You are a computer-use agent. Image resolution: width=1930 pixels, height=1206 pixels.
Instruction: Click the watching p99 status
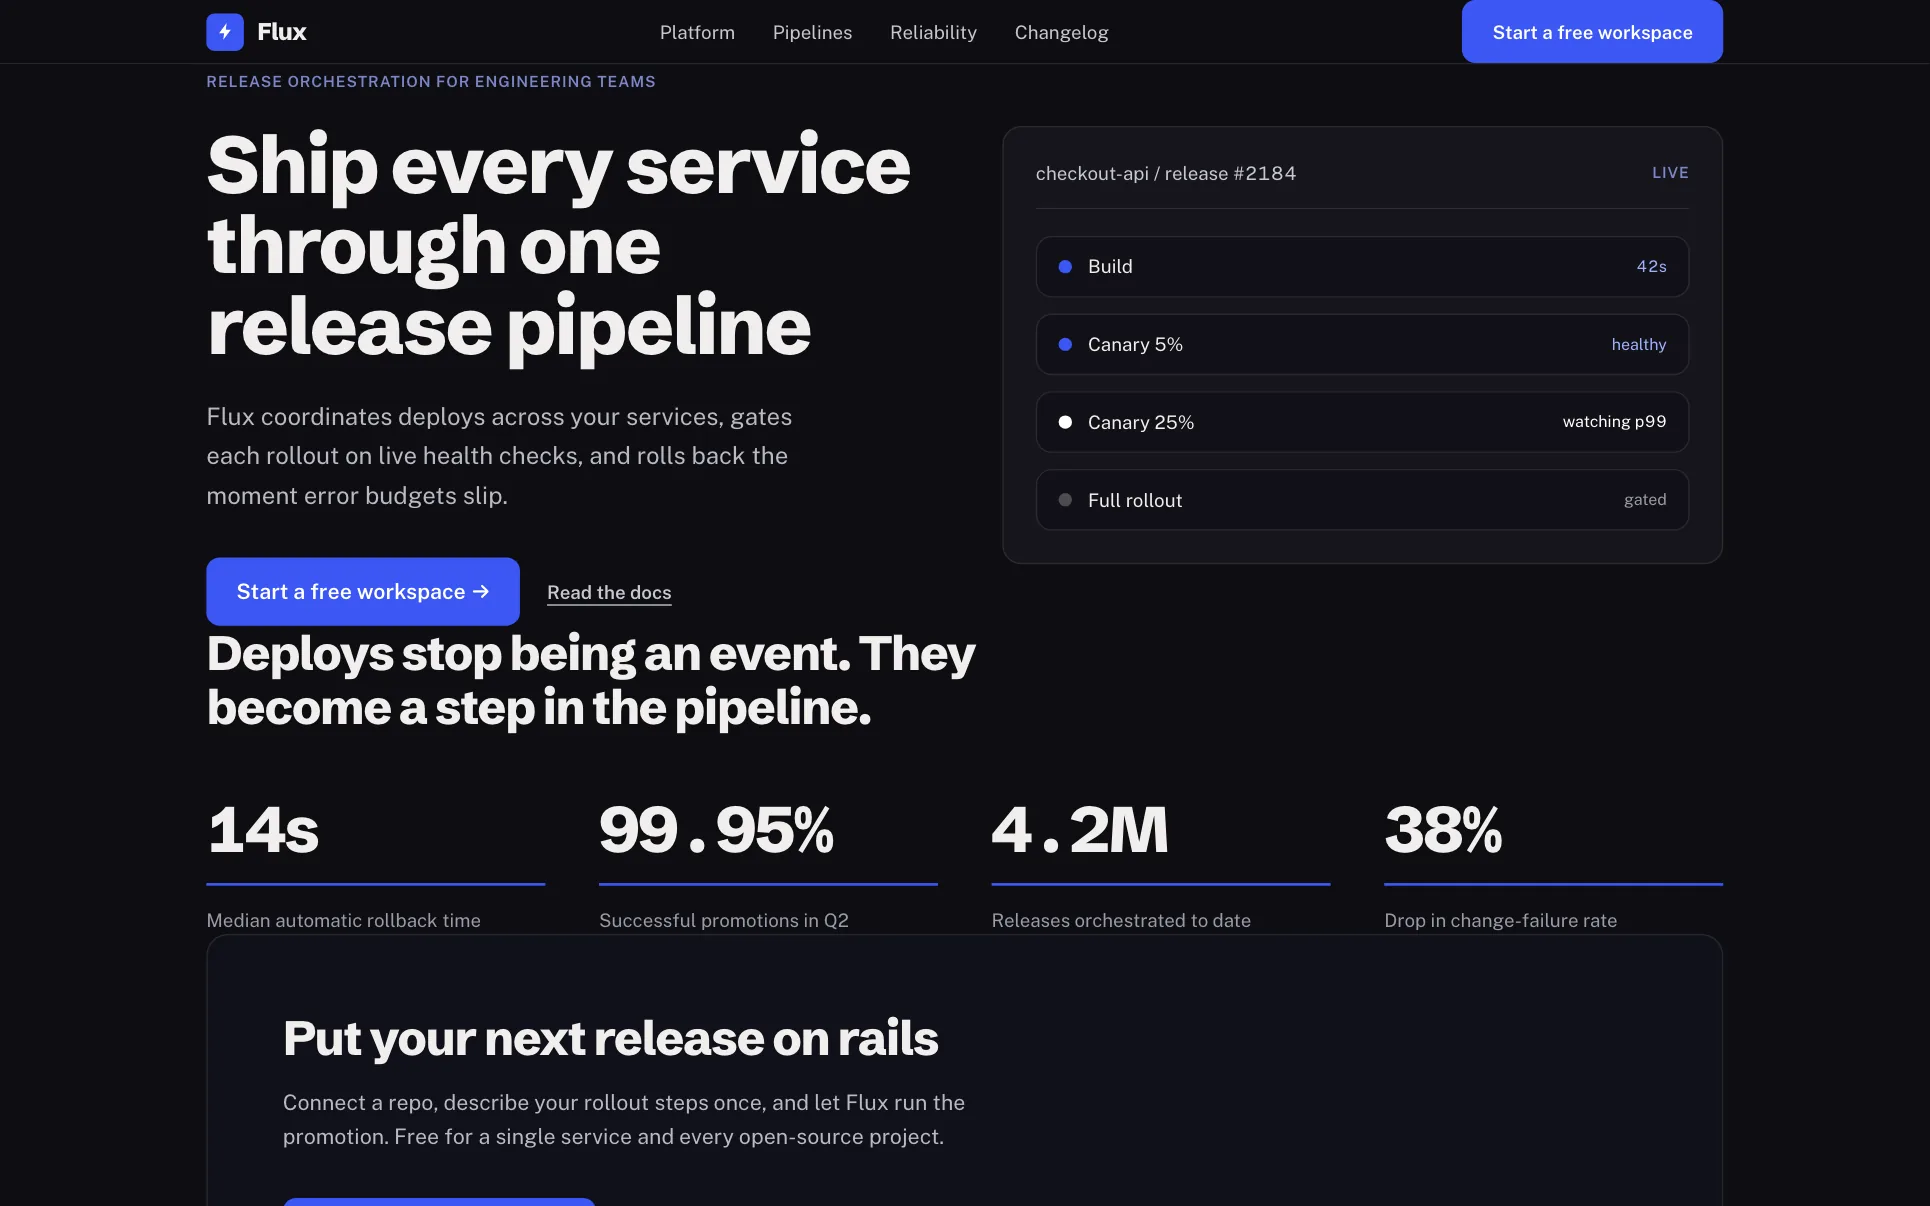coord(1614,422)
